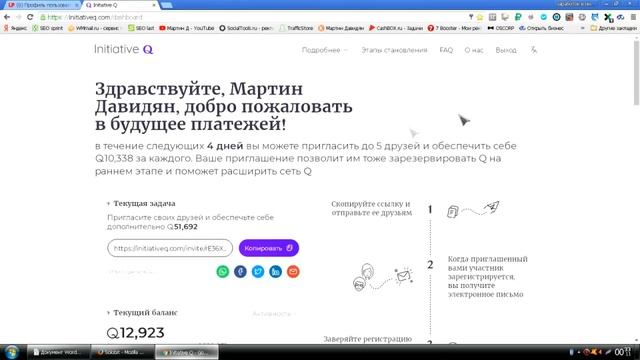640x360 pixels.
Task: Open the OSCORP bookmark
Action: click(x=501, y=28)
